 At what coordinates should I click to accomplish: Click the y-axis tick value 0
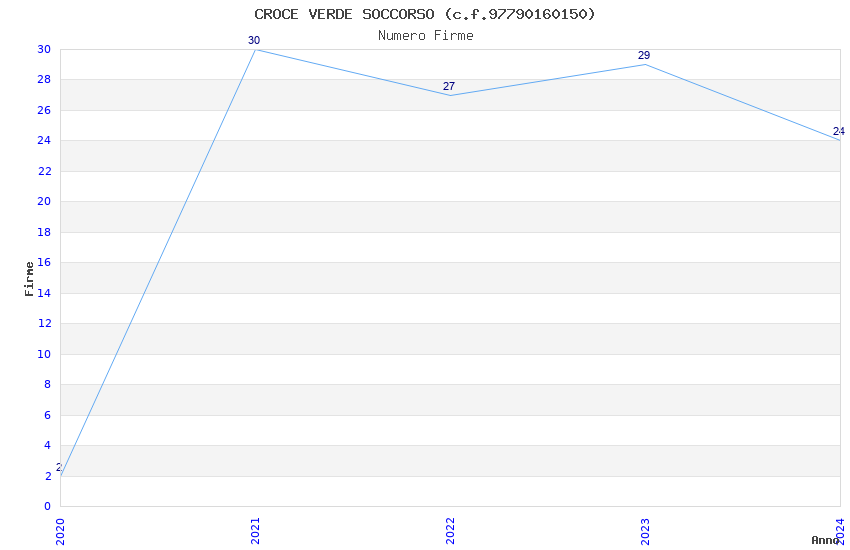[x=48, y=506]
